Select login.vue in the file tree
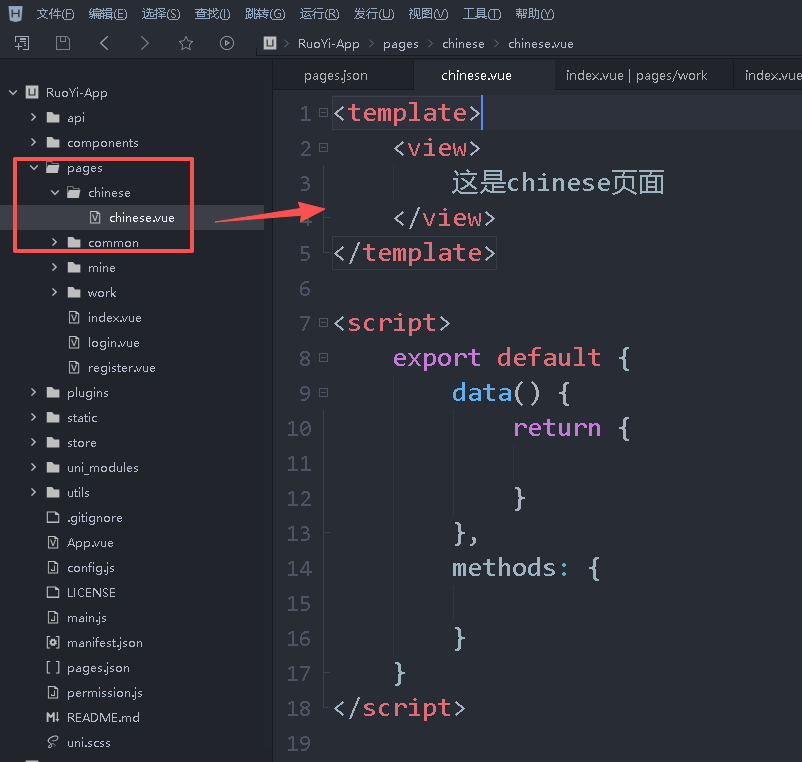802x762 pixels. click(113, 343)
